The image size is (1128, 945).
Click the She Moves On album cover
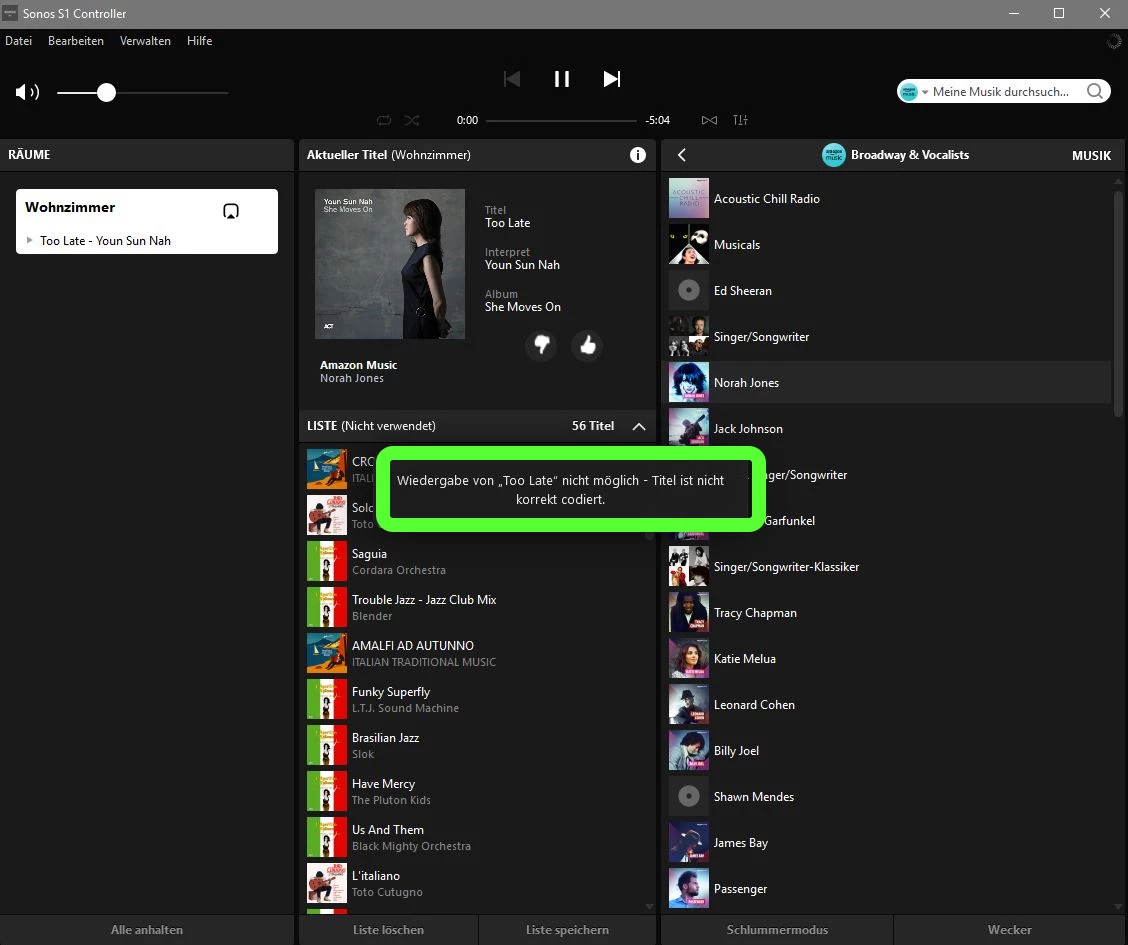(390, 264)
